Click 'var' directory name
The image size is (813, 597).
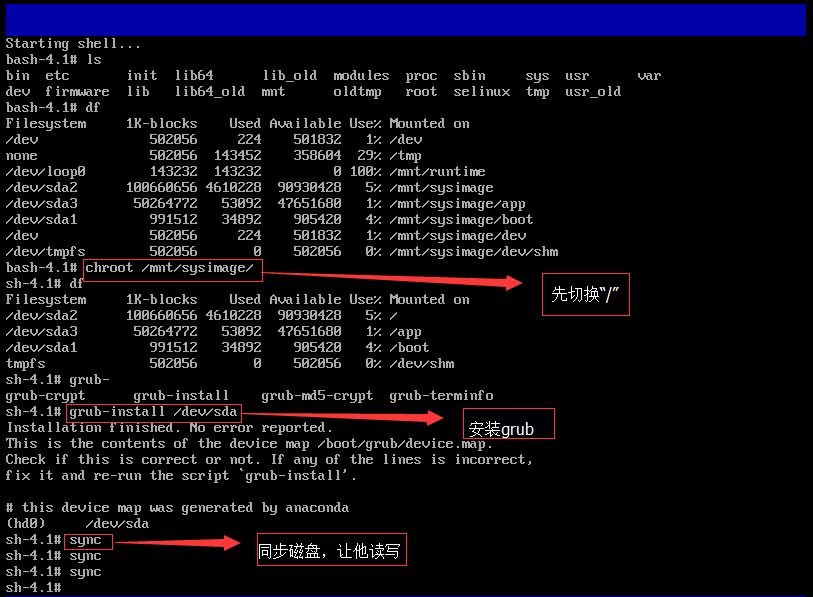click(x=649, y=76)
